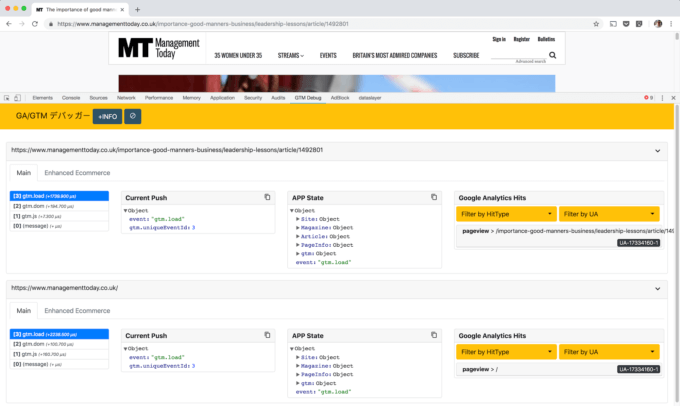680x406 pixels.
Task: Select Enhanced Ecommerce tab in second section
Action: [x=77, y=311]
